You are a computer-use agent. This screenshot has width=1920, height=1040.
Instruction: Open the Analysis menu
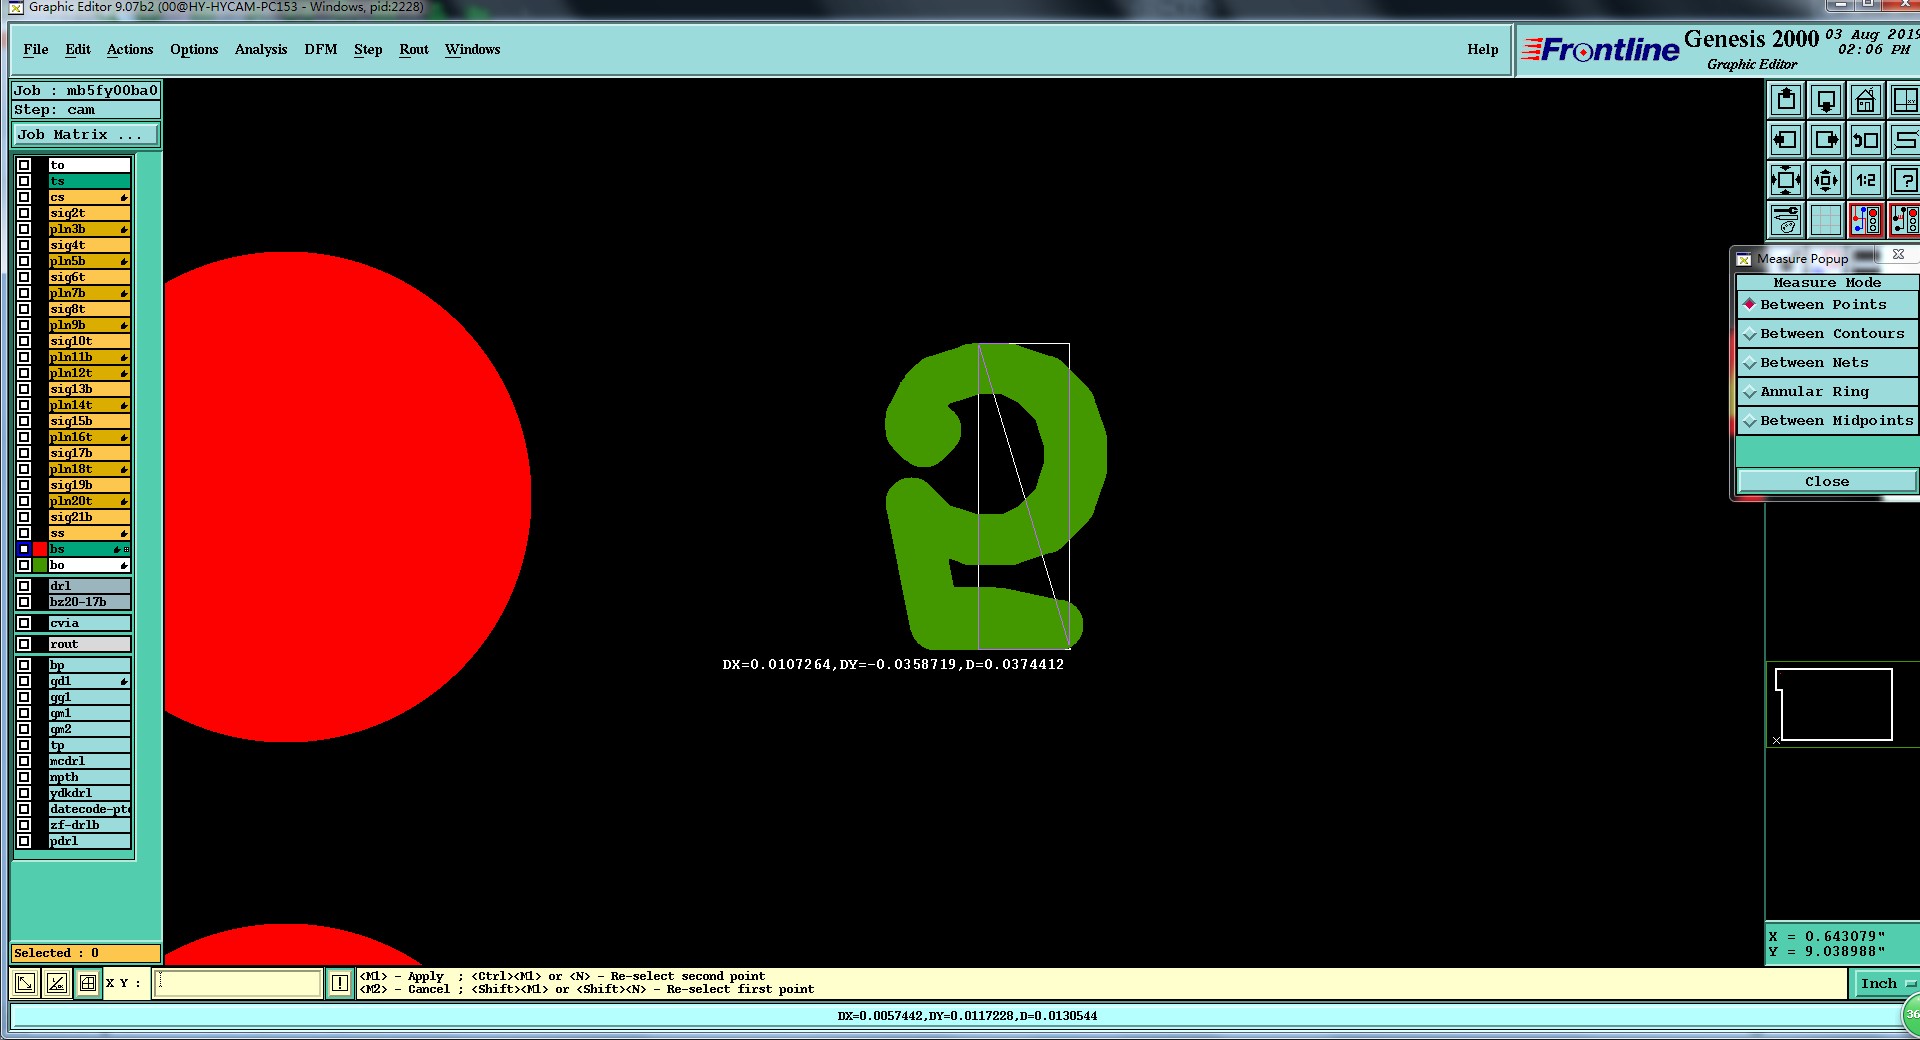tap(261, 49)
